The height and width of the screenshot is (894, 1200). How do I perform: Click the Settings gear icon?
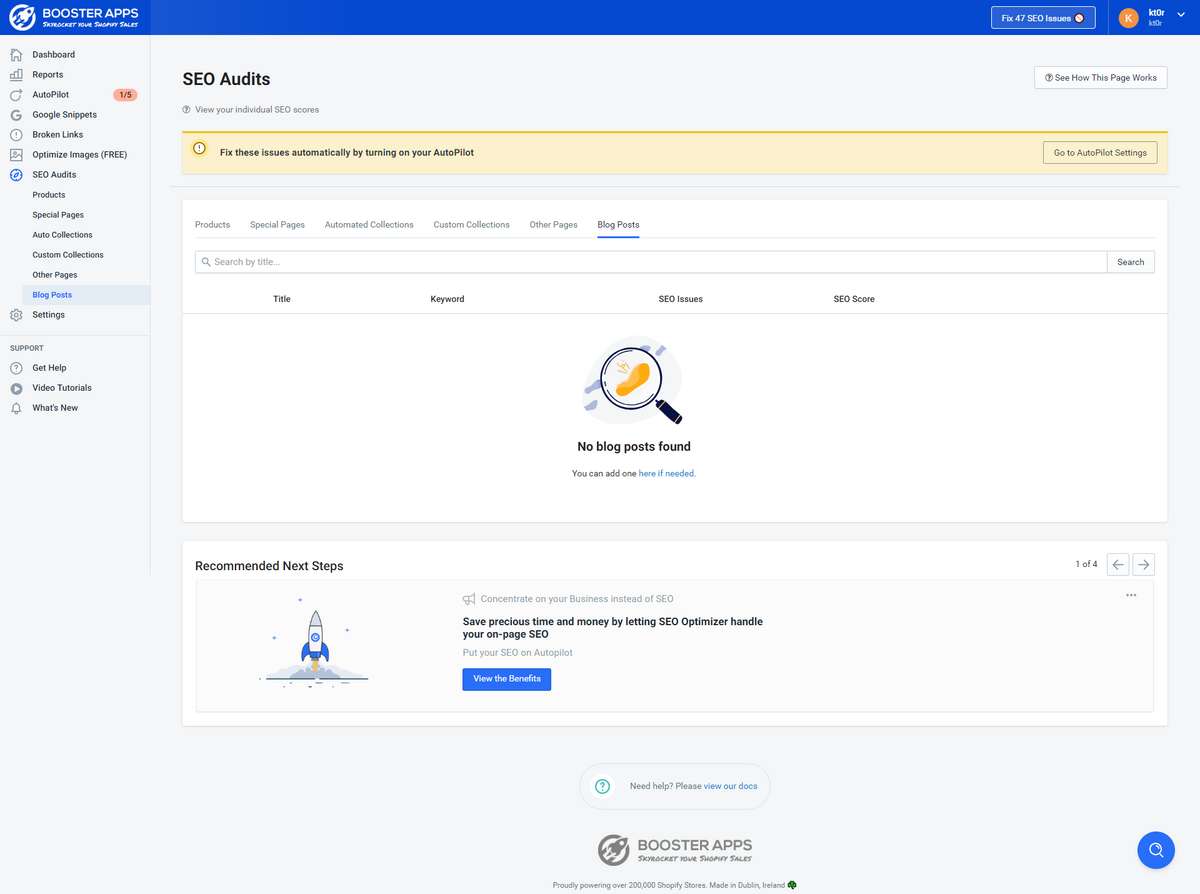16,315
